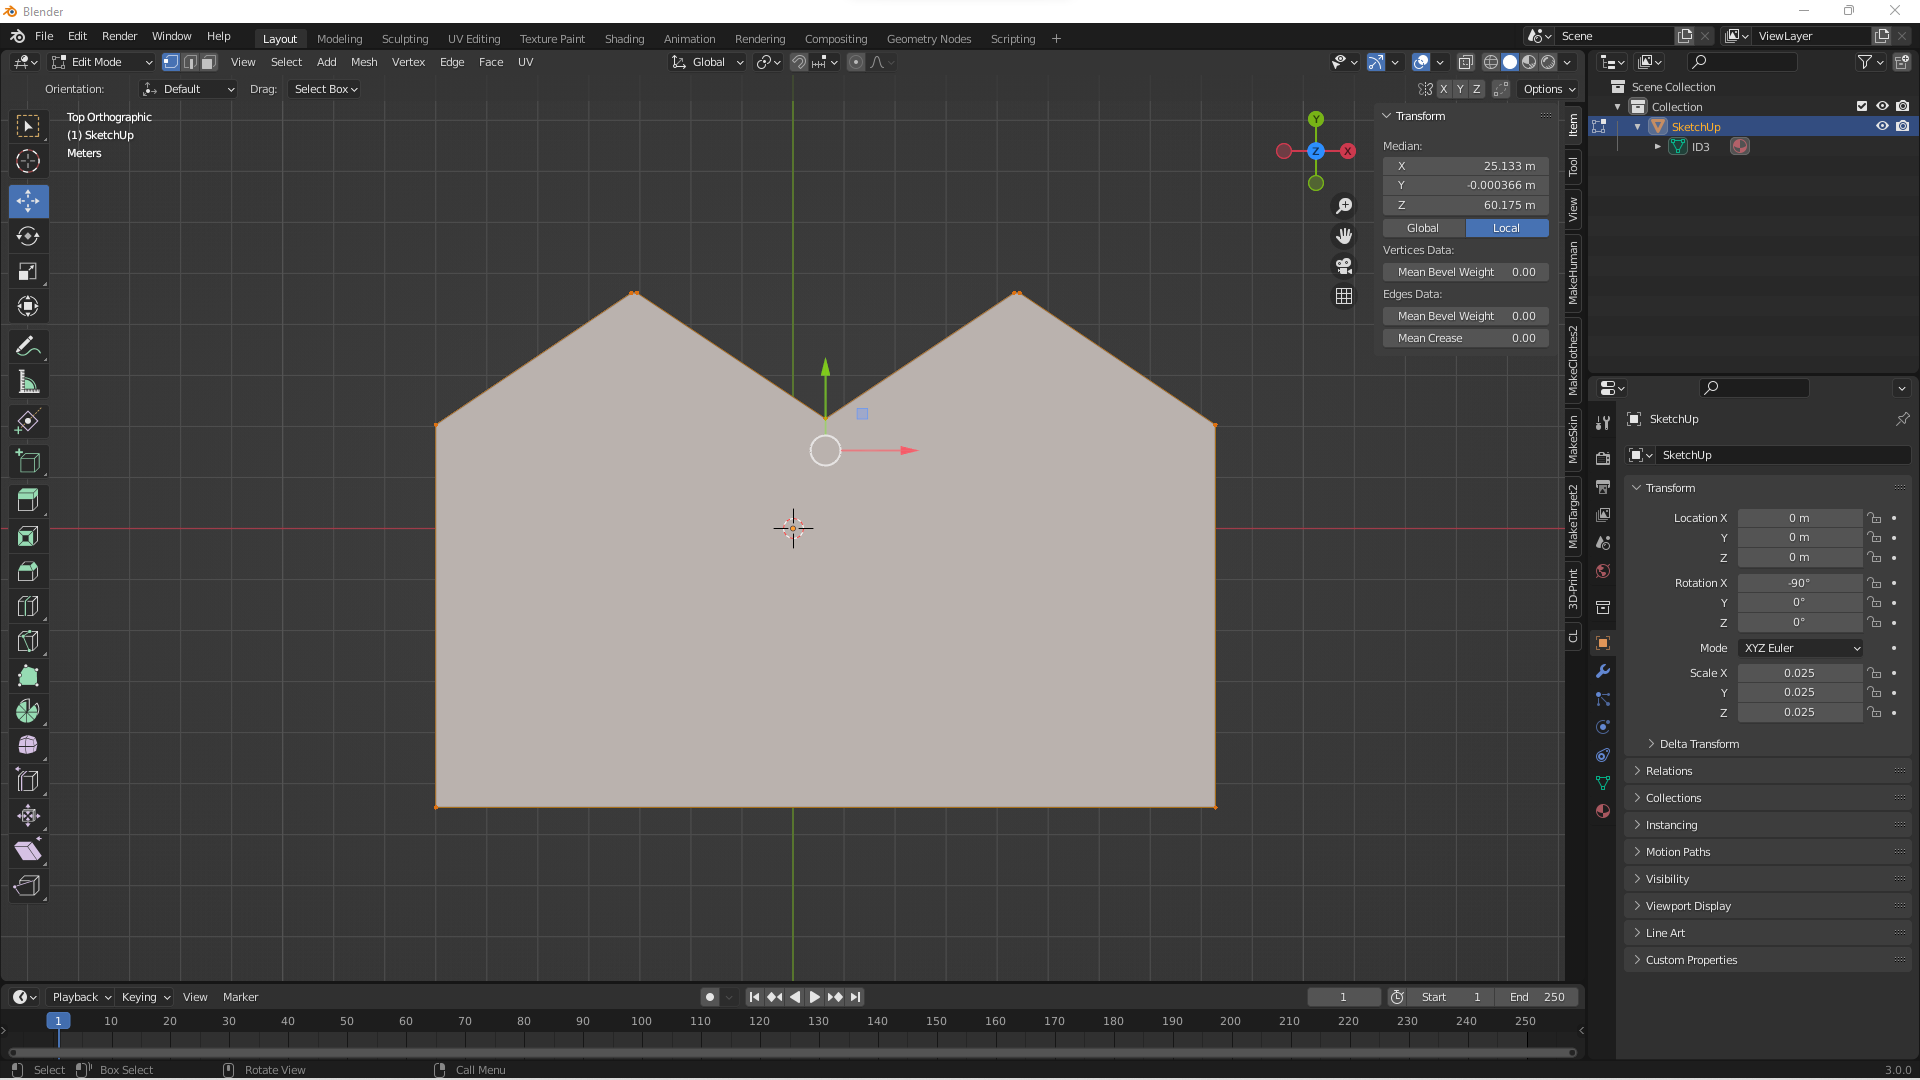1920x1080 pixels.
Task: Click the Vertex menu
Action: [x=408, y=62]
